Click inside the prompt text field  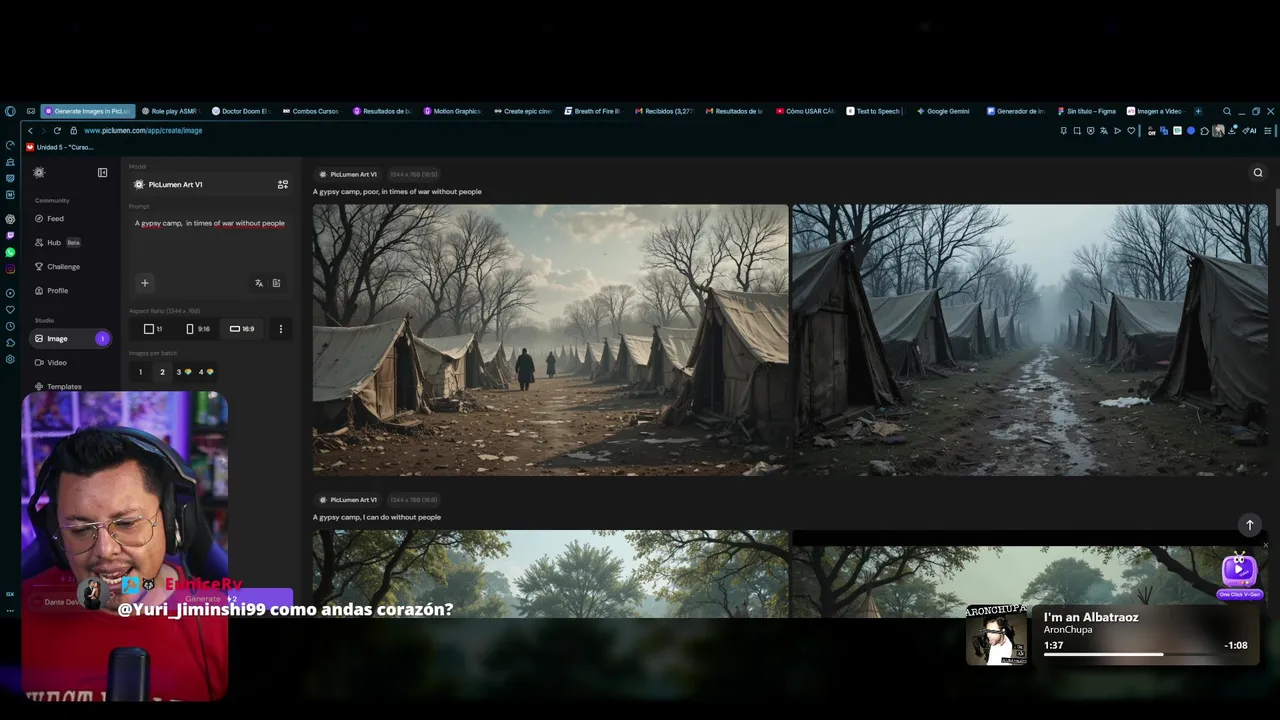point(210,240)
